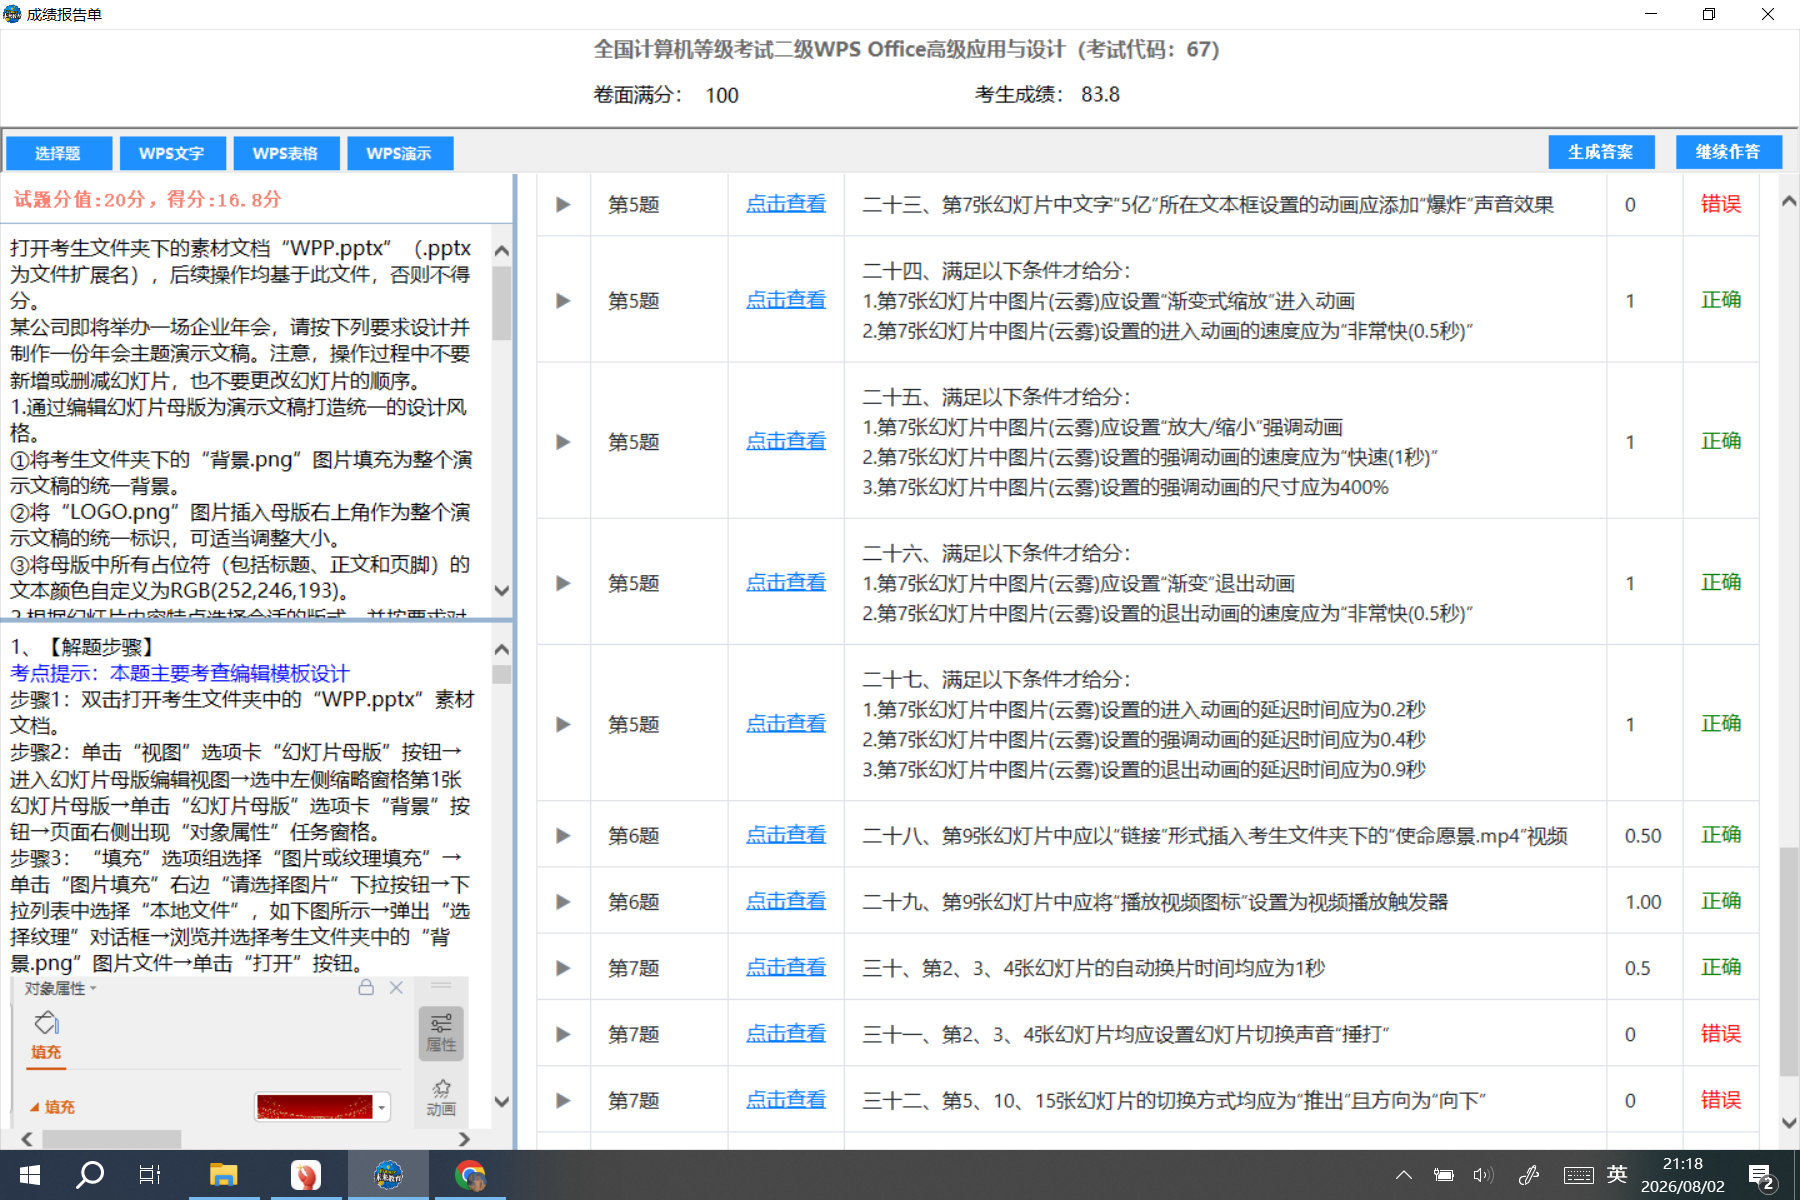Click the results table vertical scrollbar thumb
The height and width of the screenshot is (1200, 1800).
(x=1789, y=962)
